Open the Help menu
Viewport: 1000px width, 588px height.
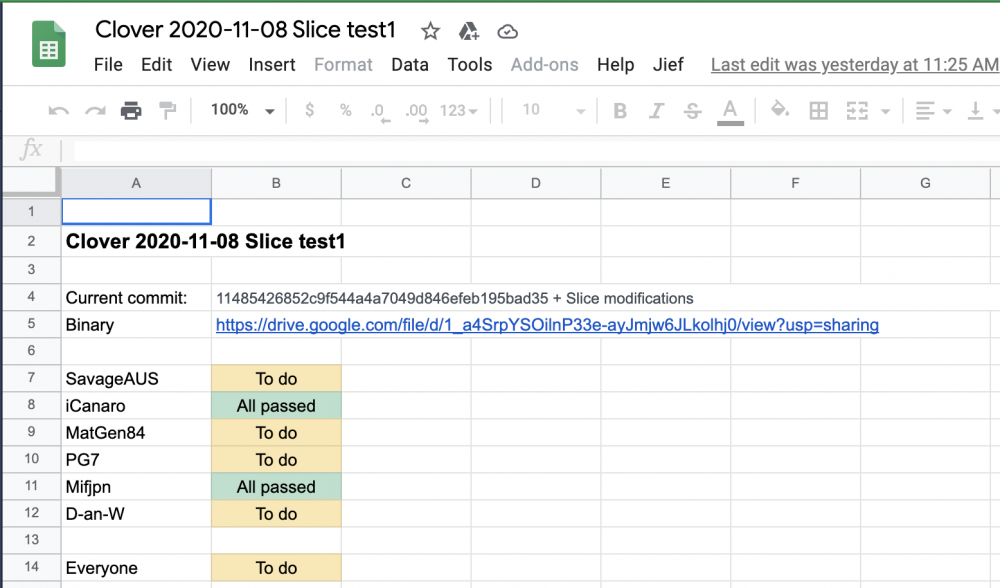click(615, 64)
